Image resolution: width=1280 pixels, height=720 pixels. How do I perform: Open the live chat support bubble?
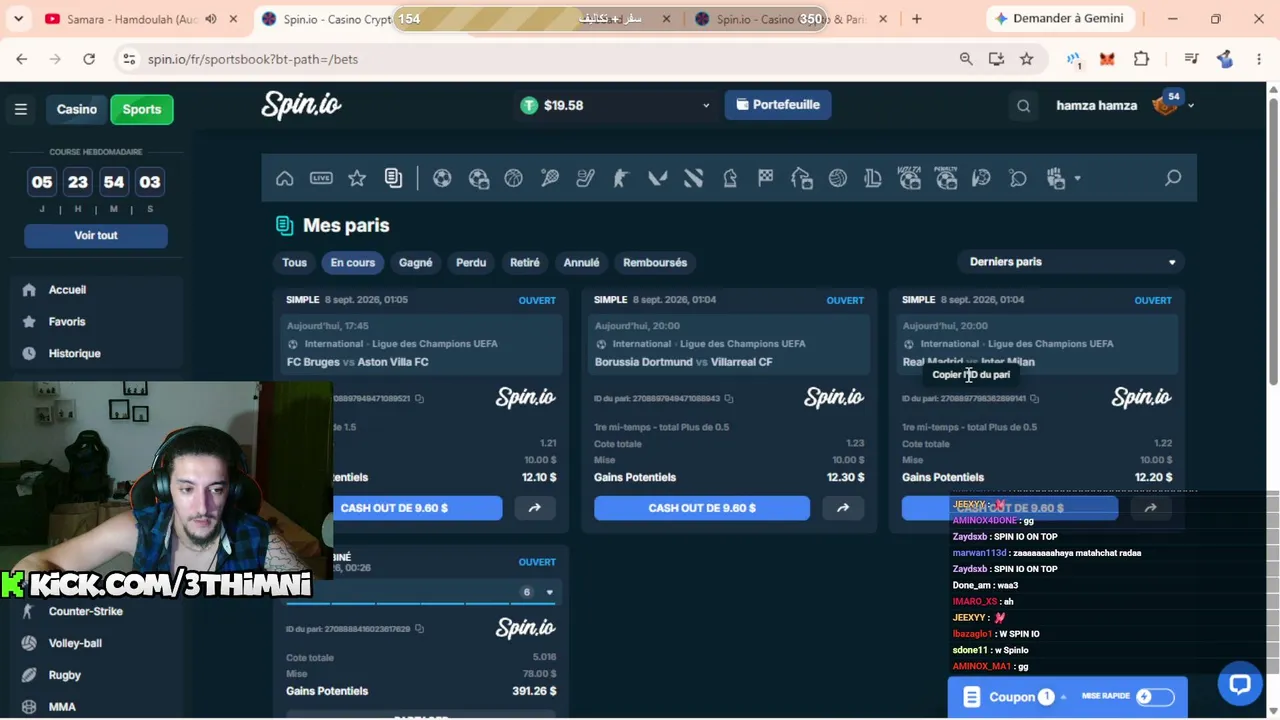(x=1240, y=684)
